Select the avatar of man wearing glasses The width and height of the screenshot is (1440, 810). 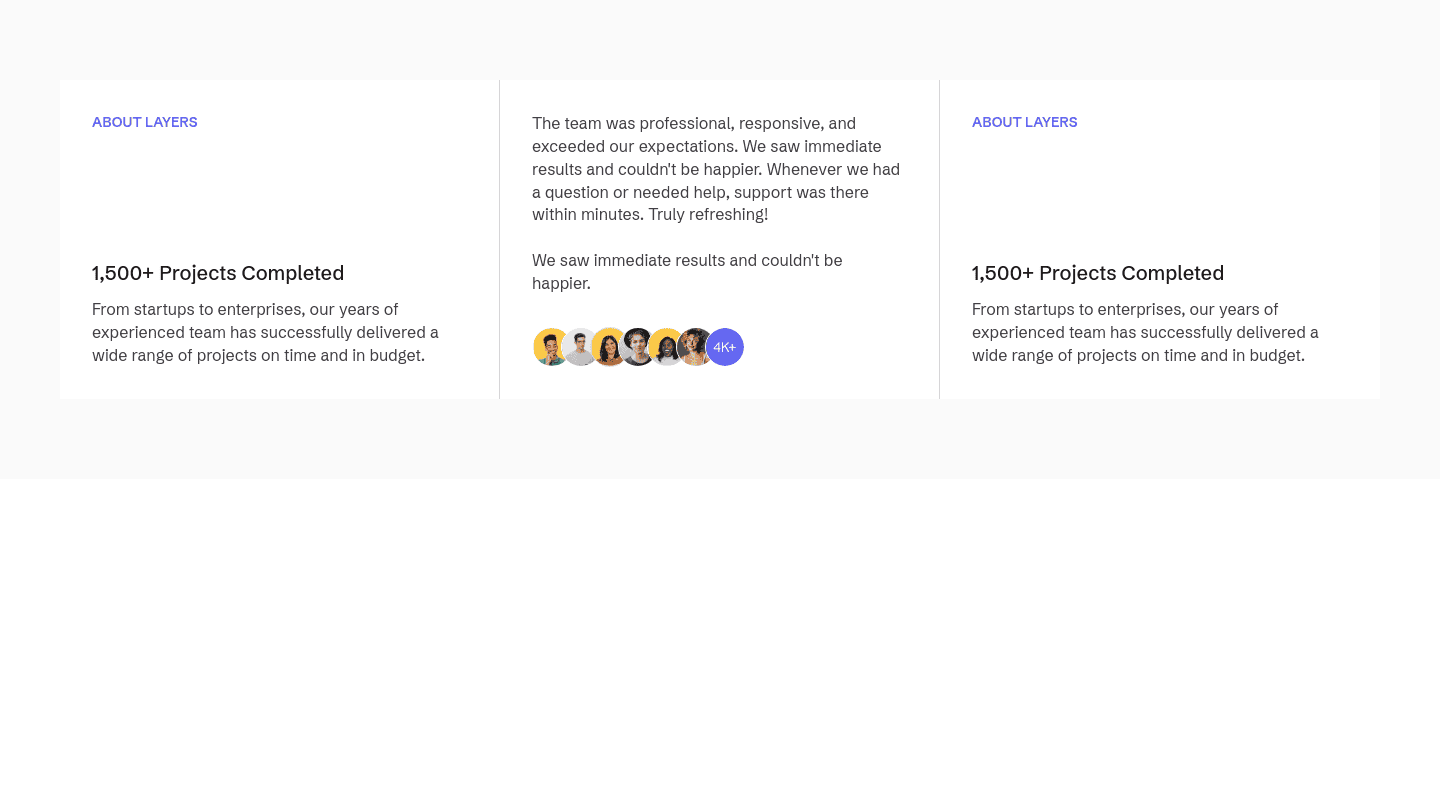tap(578, 347)
